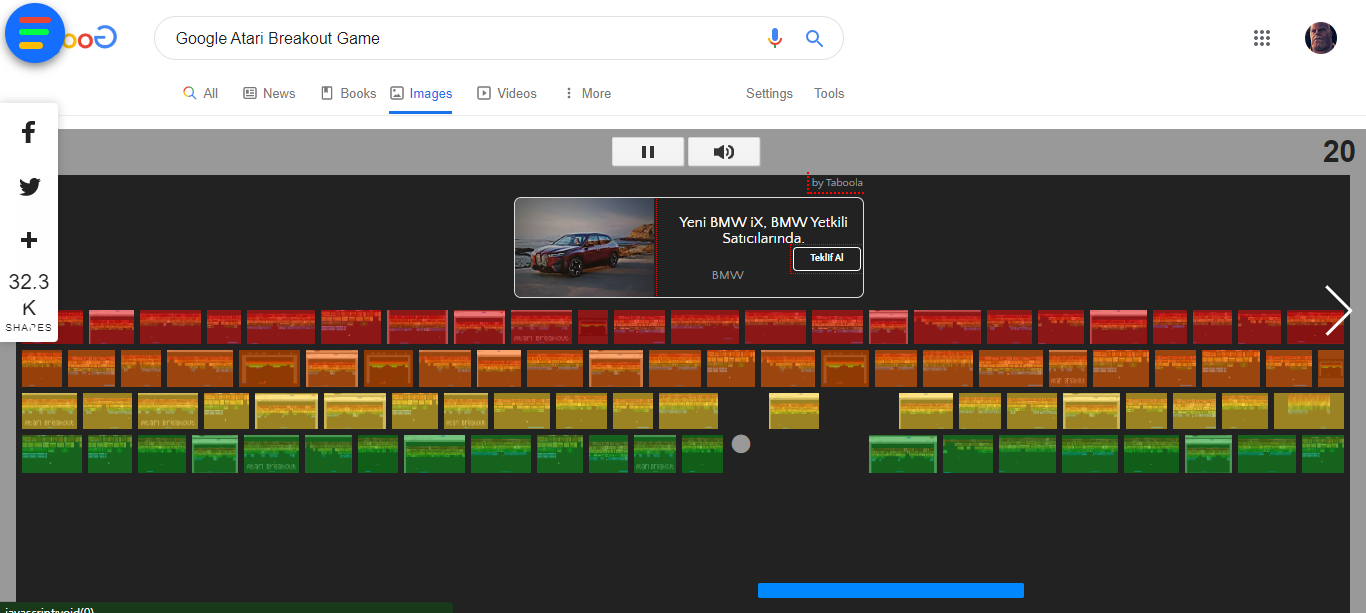Open the Tools options

[x=829, y=93]
